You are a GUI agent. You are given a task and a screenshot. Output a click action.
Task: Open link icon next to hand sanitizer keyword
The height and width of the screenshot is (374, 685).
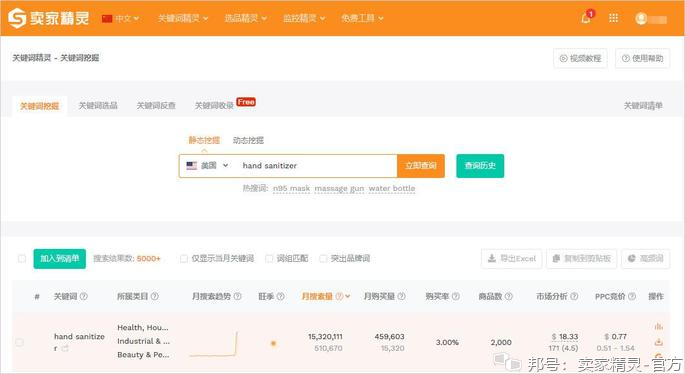coord(65,348)
